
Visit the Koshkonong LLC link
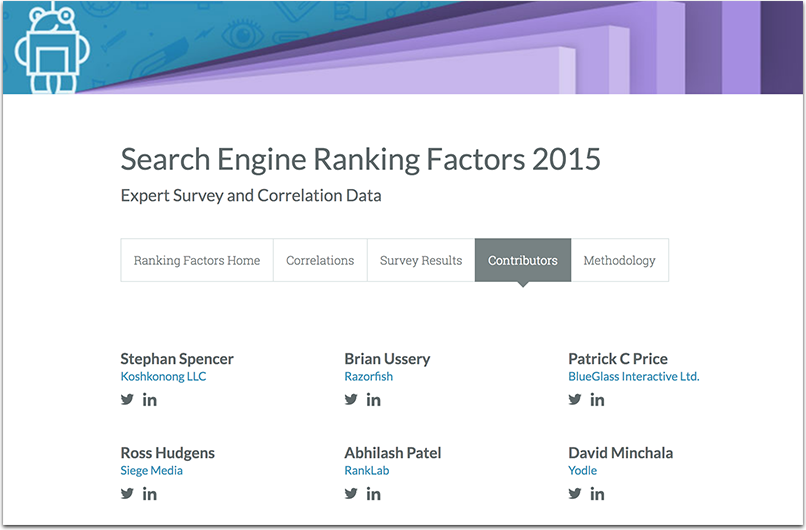[x=163, y=376]
